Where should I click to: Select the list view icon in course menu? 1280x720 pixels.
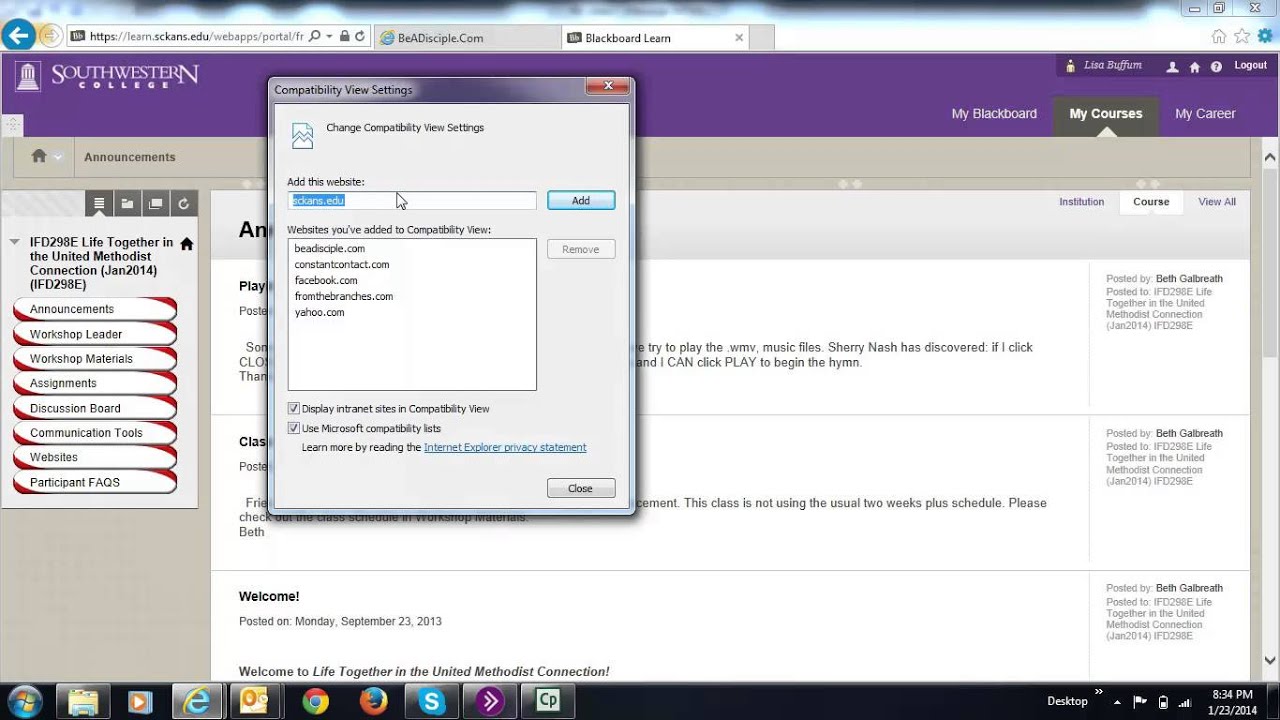[x=99, y=204]
